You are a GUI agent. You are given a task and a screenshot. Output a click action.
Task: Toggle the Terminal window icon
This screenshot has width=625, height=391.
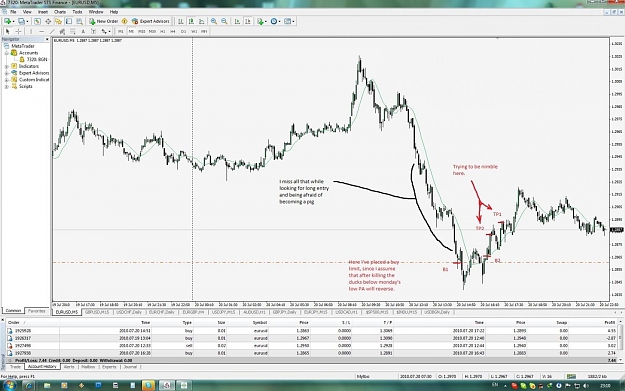point(69,21)
